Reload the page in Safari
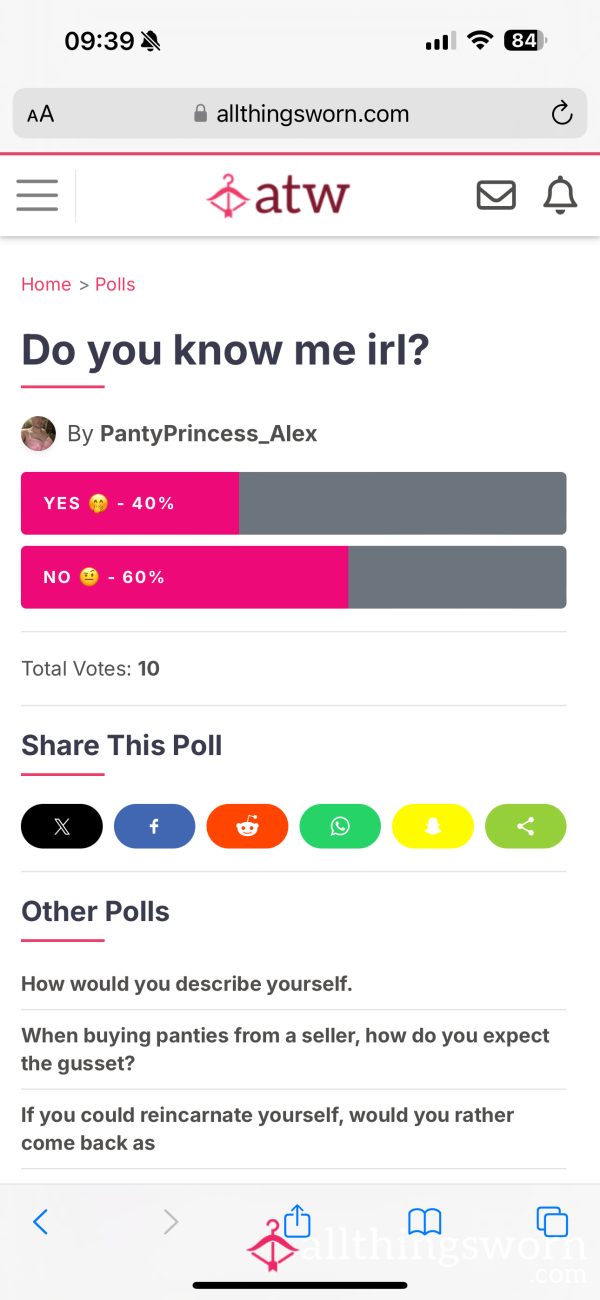This screenshot has width=600, height=1300. [562, 113]
